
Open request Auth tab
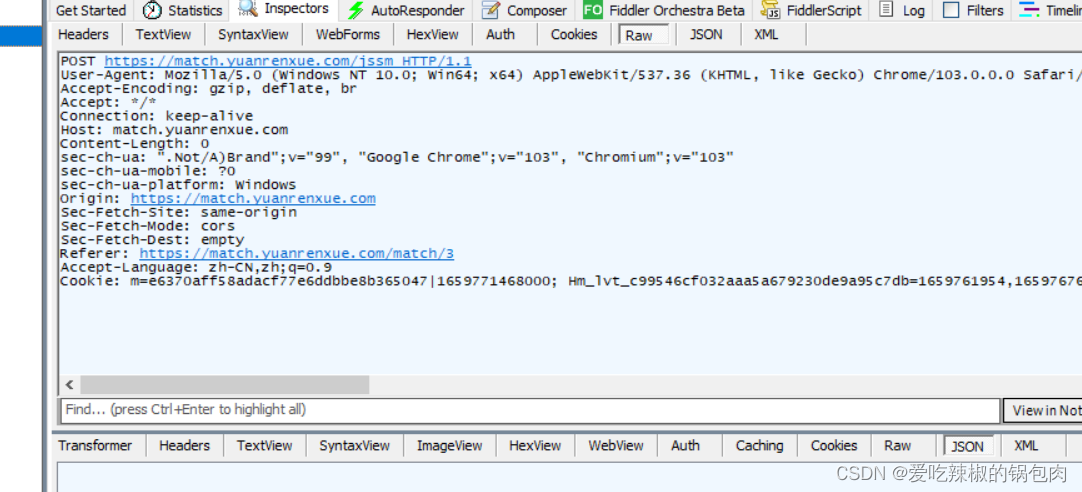point(500,35)
